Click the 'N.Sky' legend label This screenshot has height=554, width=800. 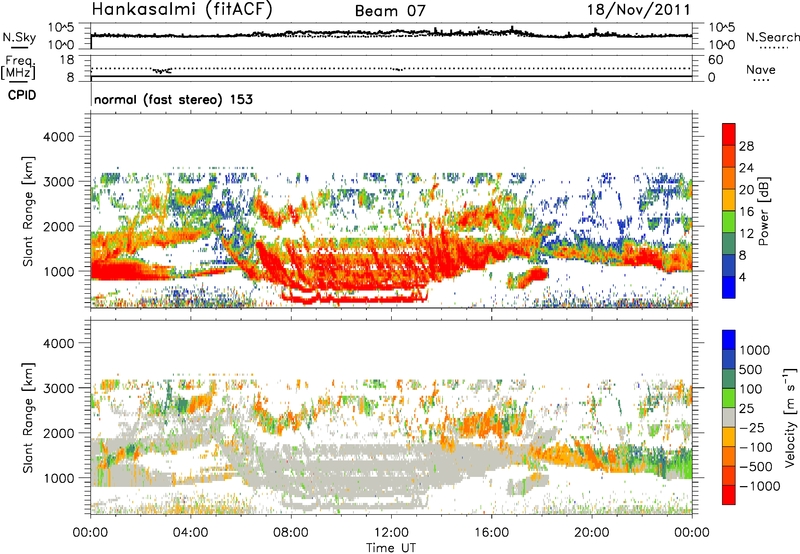coord(19,37)
